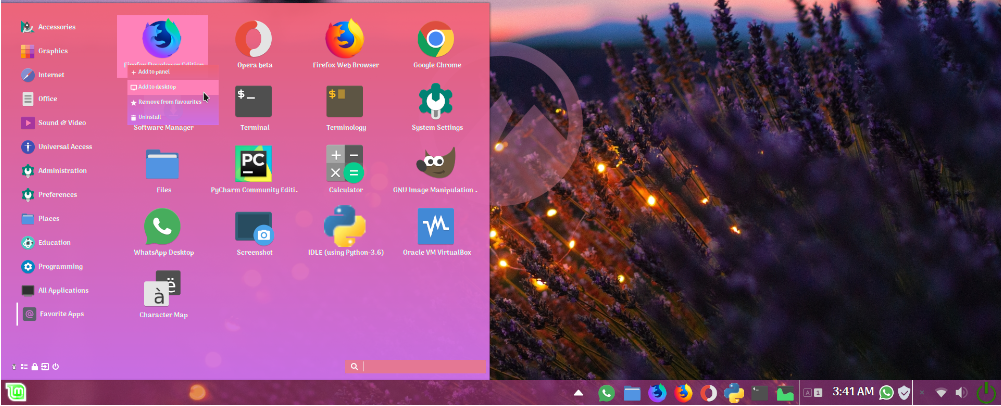Select the Programming category
Viewport: 1001px width, 406px height.
pos(52,266)
